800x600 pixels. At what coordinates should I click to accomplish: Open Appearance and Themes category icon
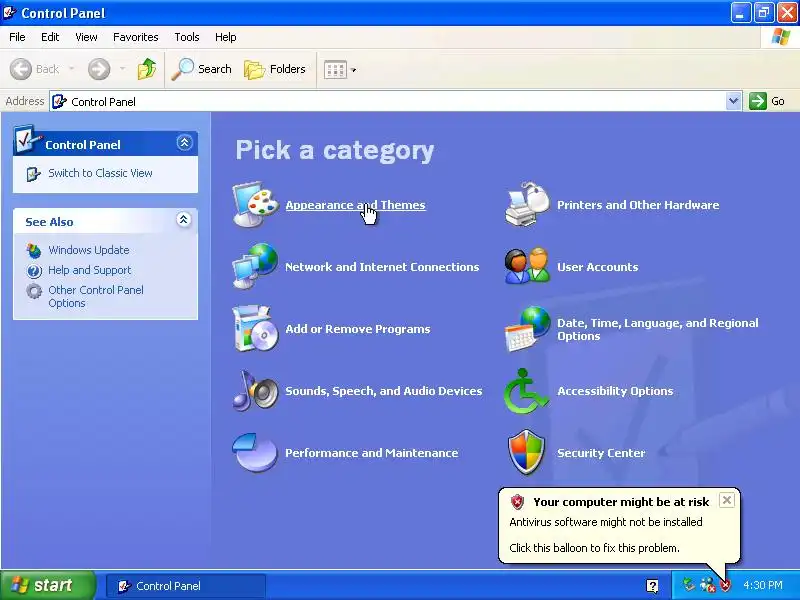(255, 204)
